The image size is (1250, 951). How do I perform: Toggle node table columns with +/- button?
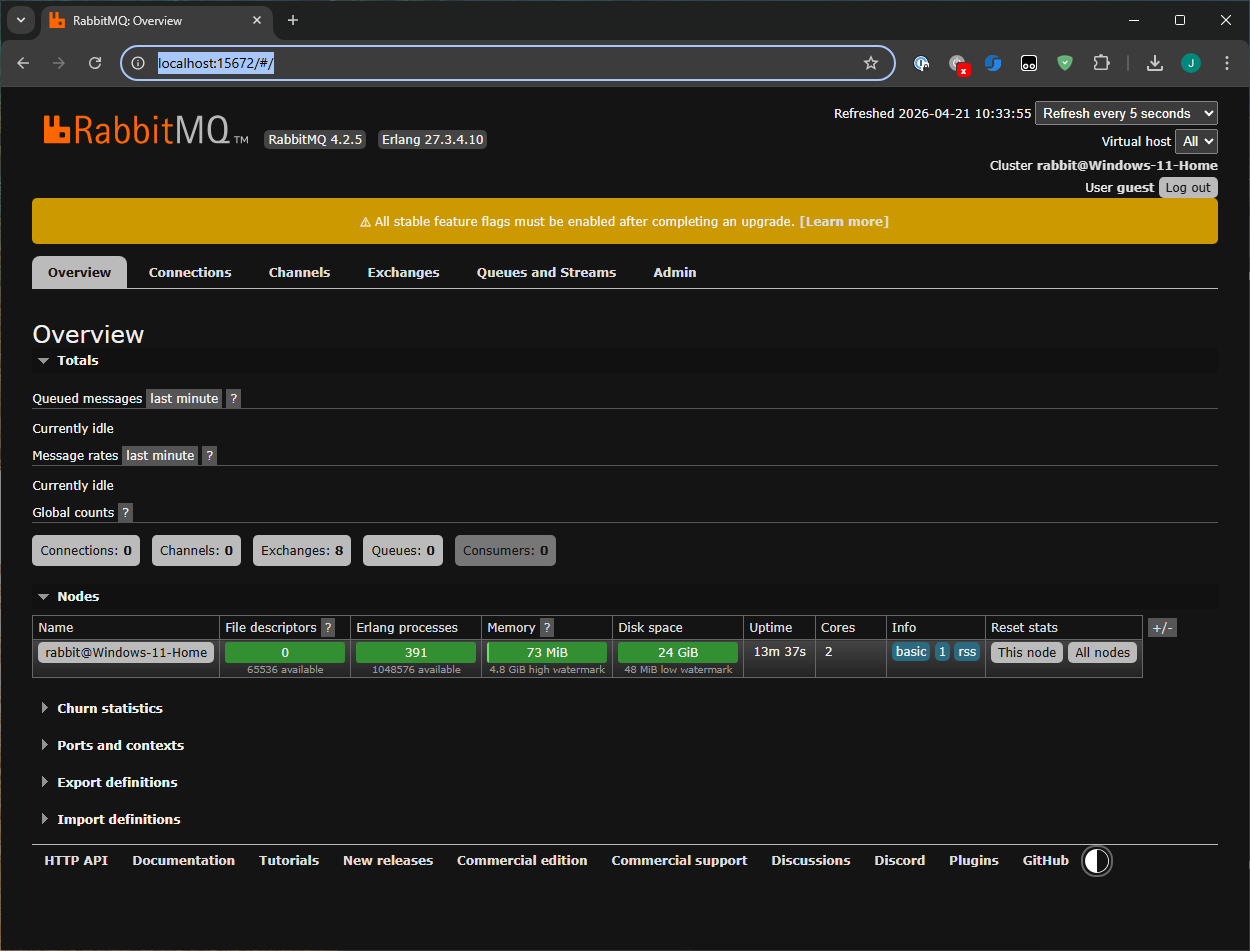(x=1162, y=628)
